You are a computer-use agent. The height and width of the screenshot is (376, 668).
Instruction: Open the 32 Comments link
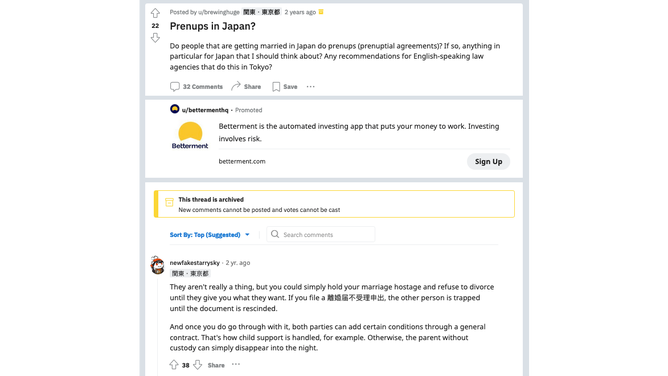point(196,86)
